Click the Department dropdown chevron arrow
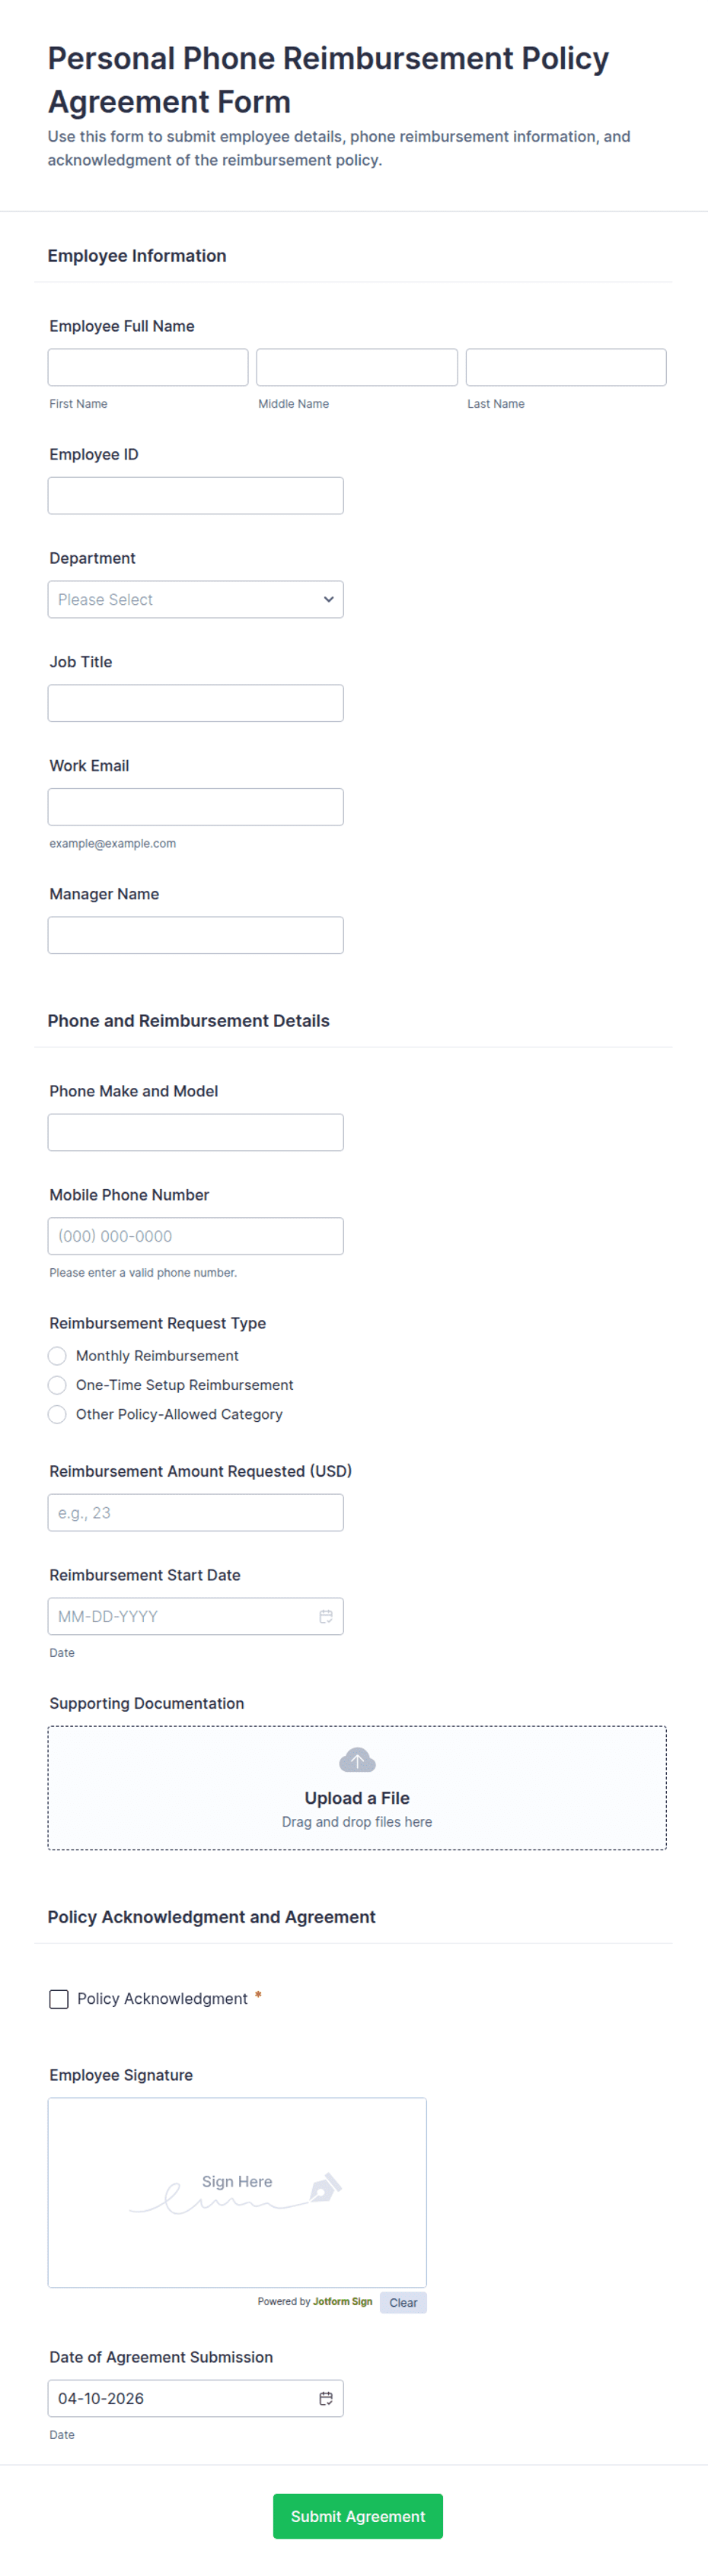The width and height of the screenshot is (708, 2576). click(x=328, y=599)
